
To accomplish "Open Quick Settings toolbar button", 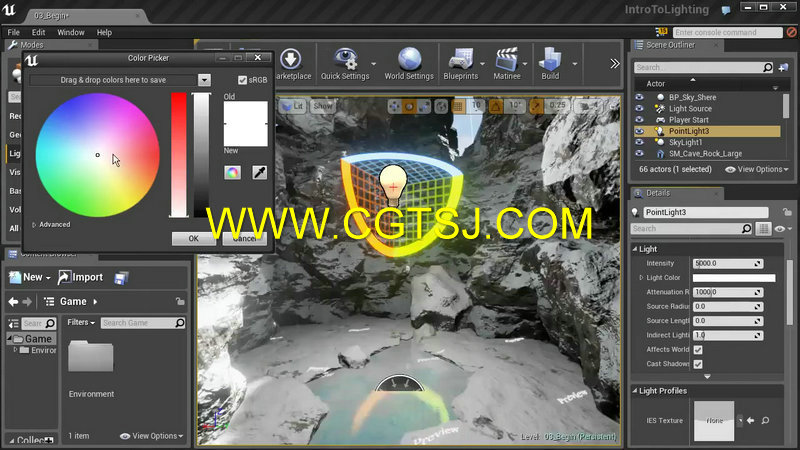I will click(x=345, y=64).
